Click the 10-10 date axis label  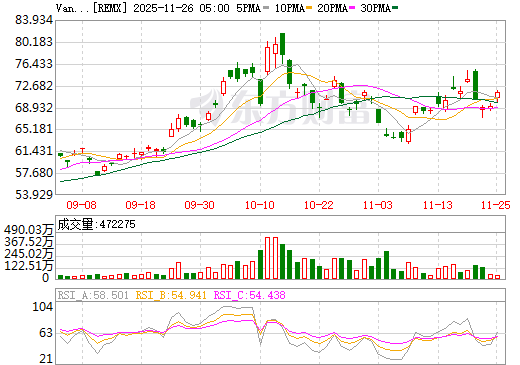(x=260, y=205)
